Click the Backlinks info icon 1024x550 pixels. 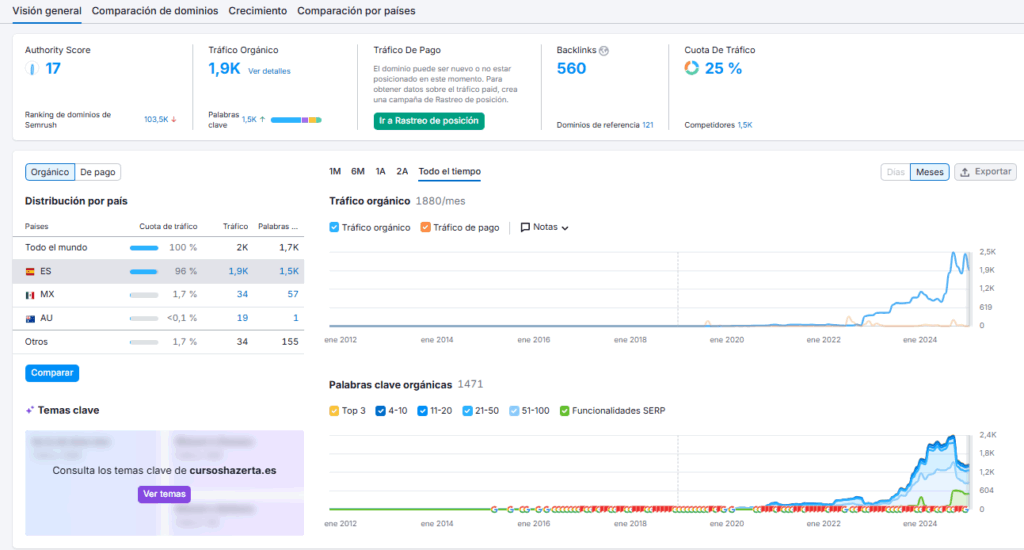(604, 50)
